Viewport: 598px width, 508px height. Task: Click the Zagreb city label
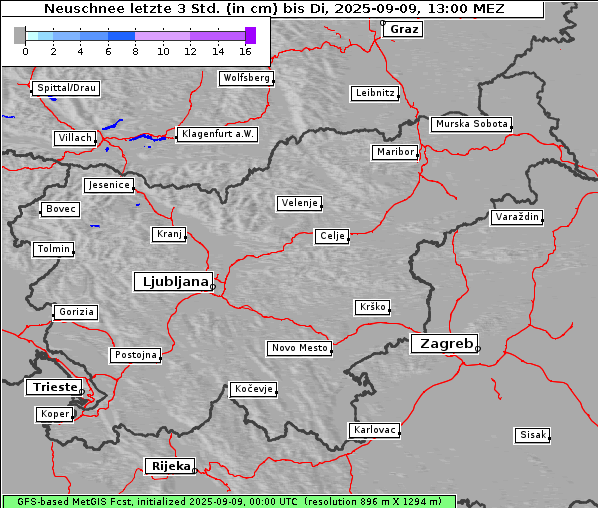[x=444, y=344]
